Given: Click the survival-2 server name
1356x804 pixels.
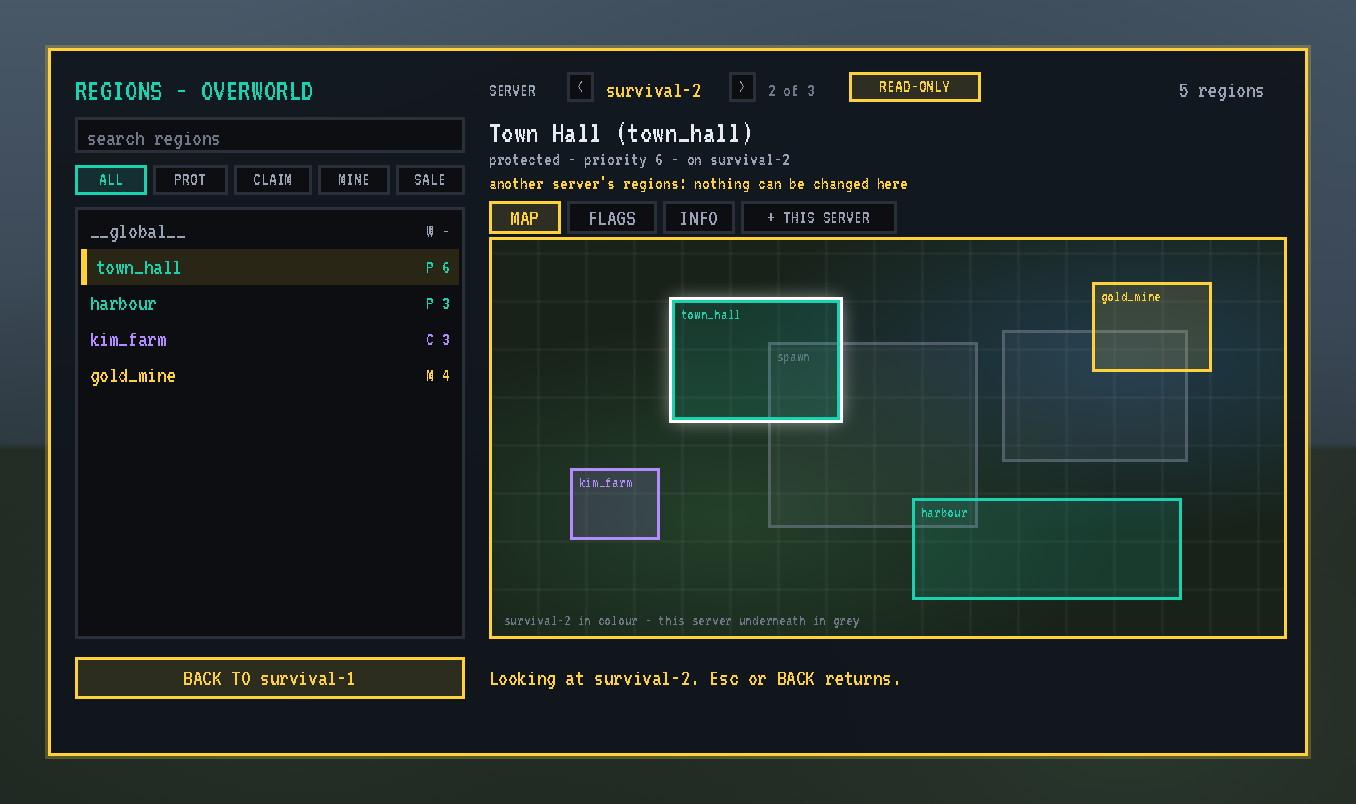Looking at the screenshot, I should click(654, 91).
